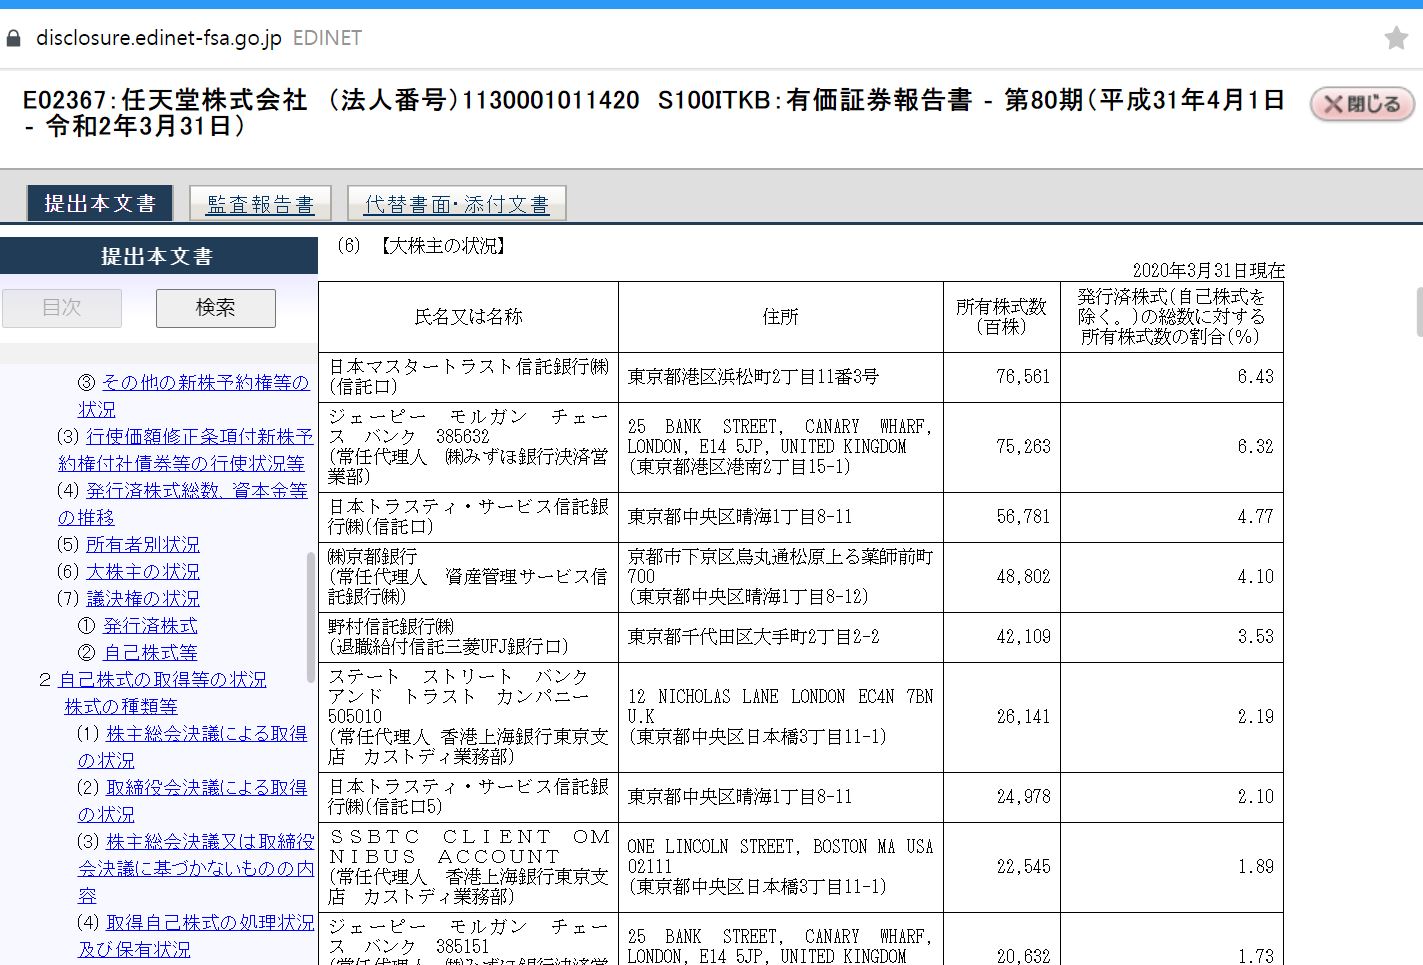Select name cell 日本トラスティ・サービス信託銀行㈱(信託口5)

pos(468,797)
